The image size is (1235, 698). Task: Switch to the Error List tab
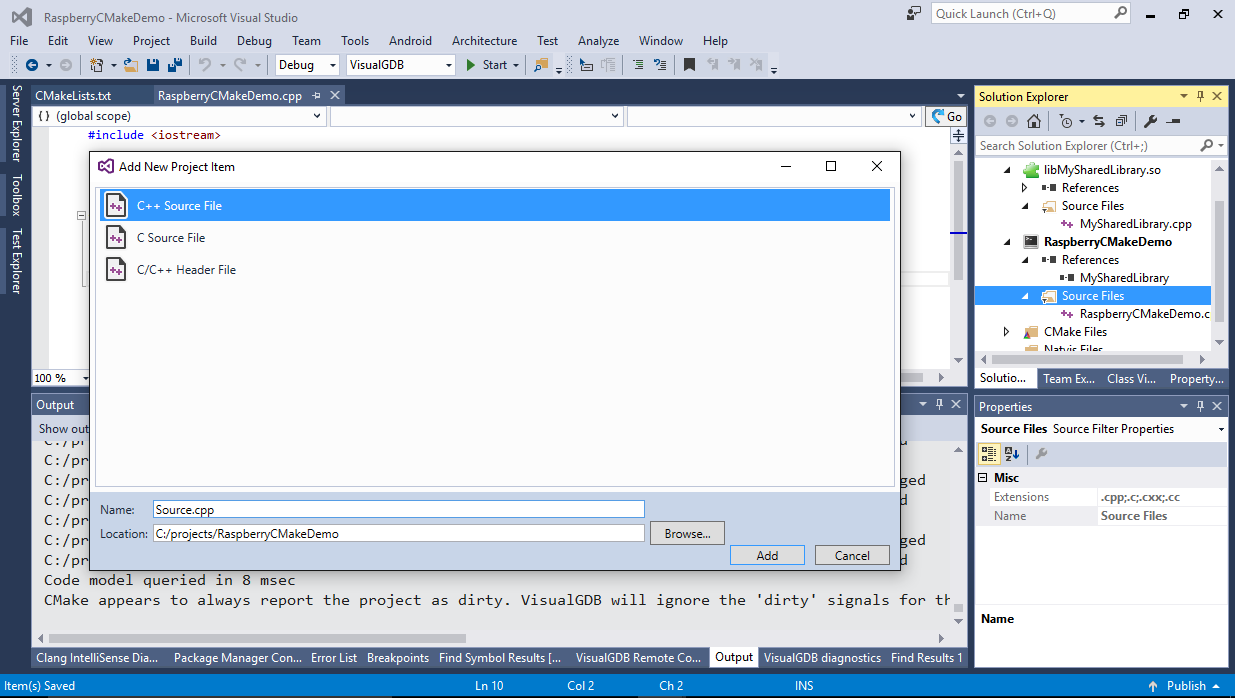334,658
